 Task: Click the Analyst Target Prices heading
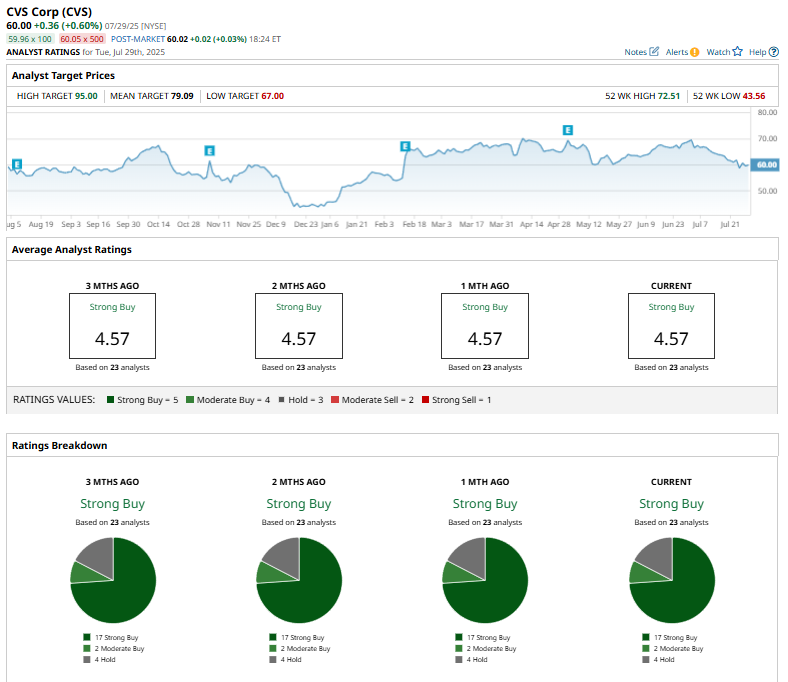[63, 75]
